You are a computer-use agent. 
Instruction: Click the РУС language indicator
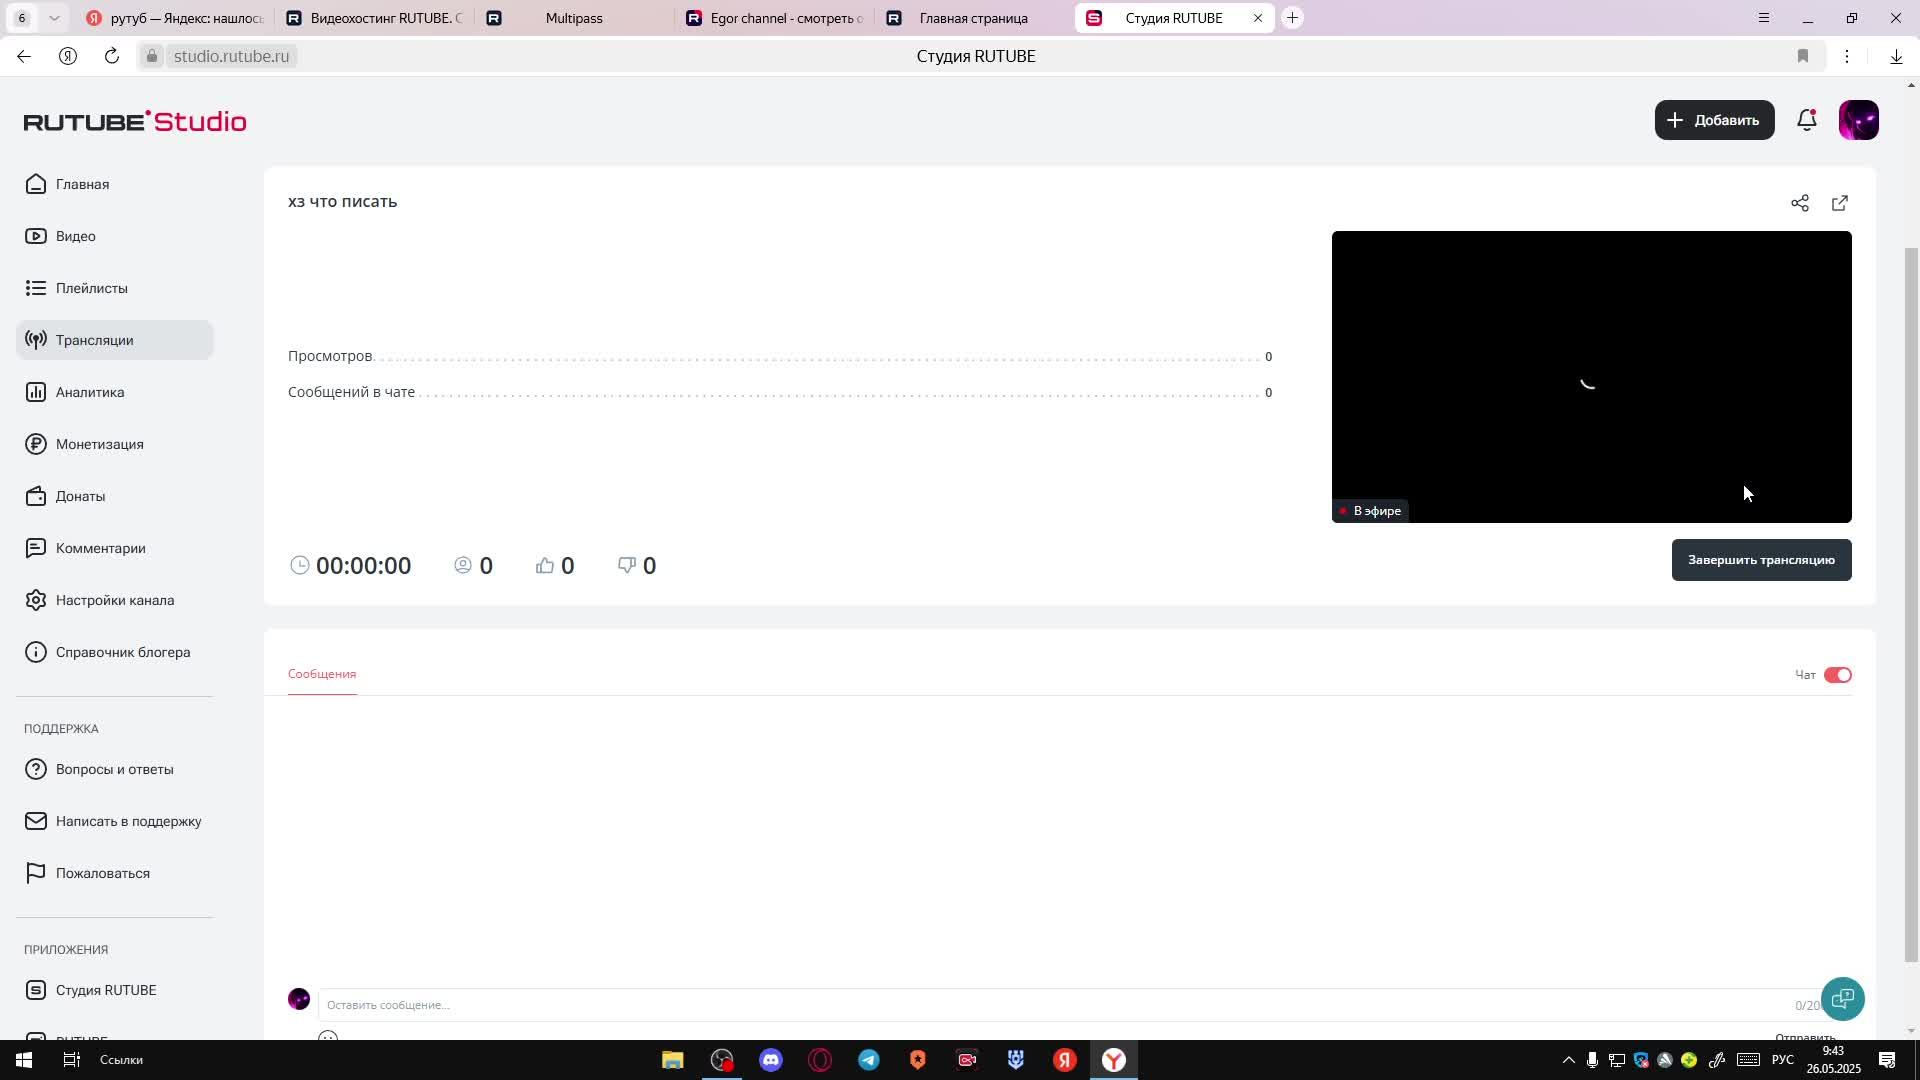point(1783,1060)
